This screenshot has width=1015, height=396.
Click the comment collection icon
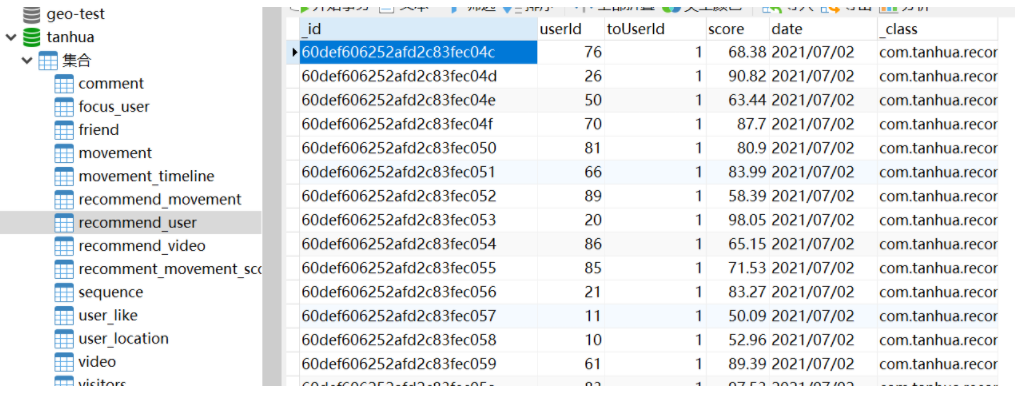point(64,83)
